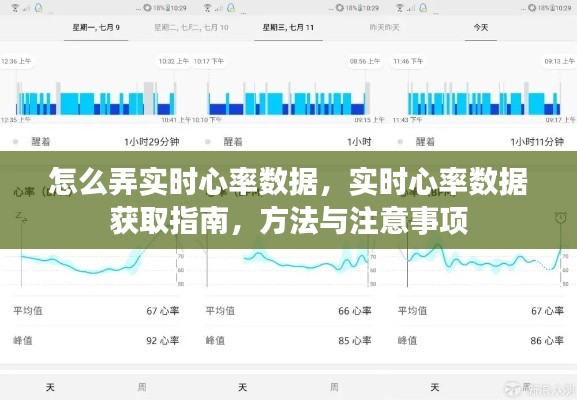Tap the grey dot beside 醒着 1小时11分钟
Screen dimensions: 577x400
pos(400,142)
